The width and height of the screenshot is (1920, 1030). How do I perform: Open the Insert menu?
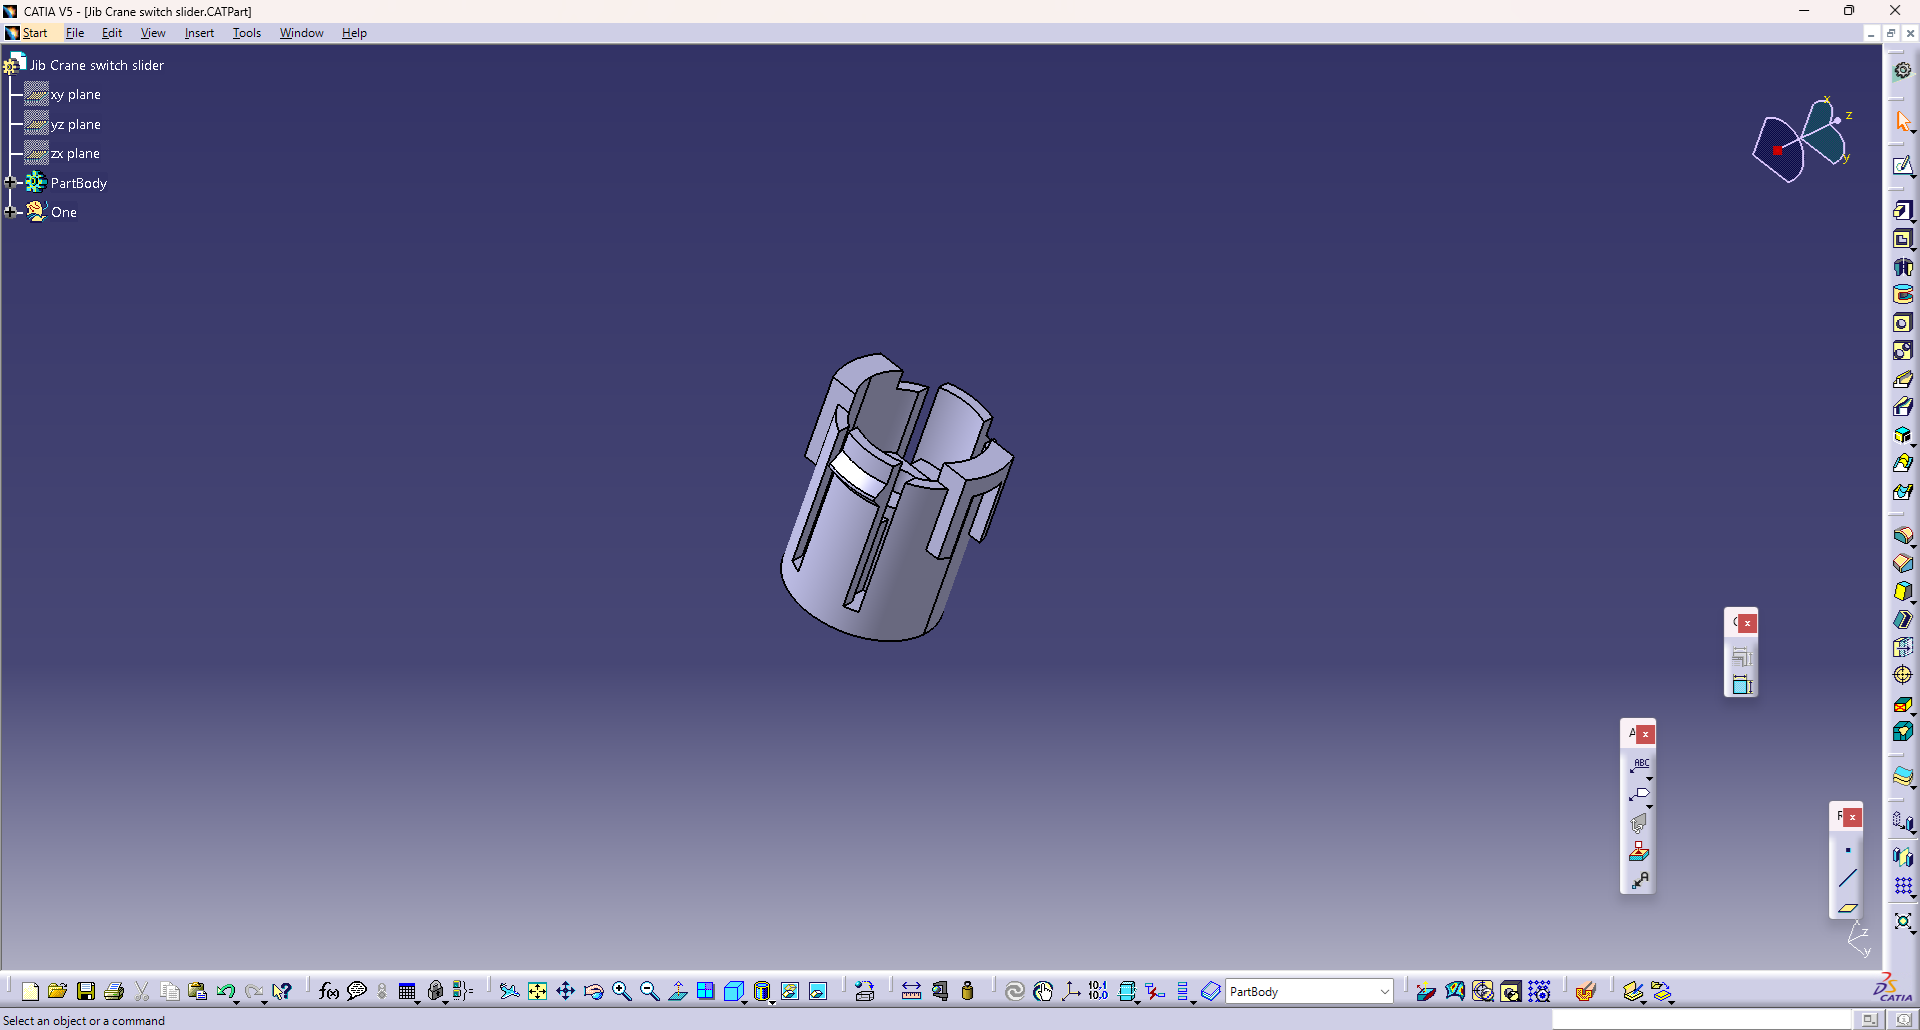[199, 33]
